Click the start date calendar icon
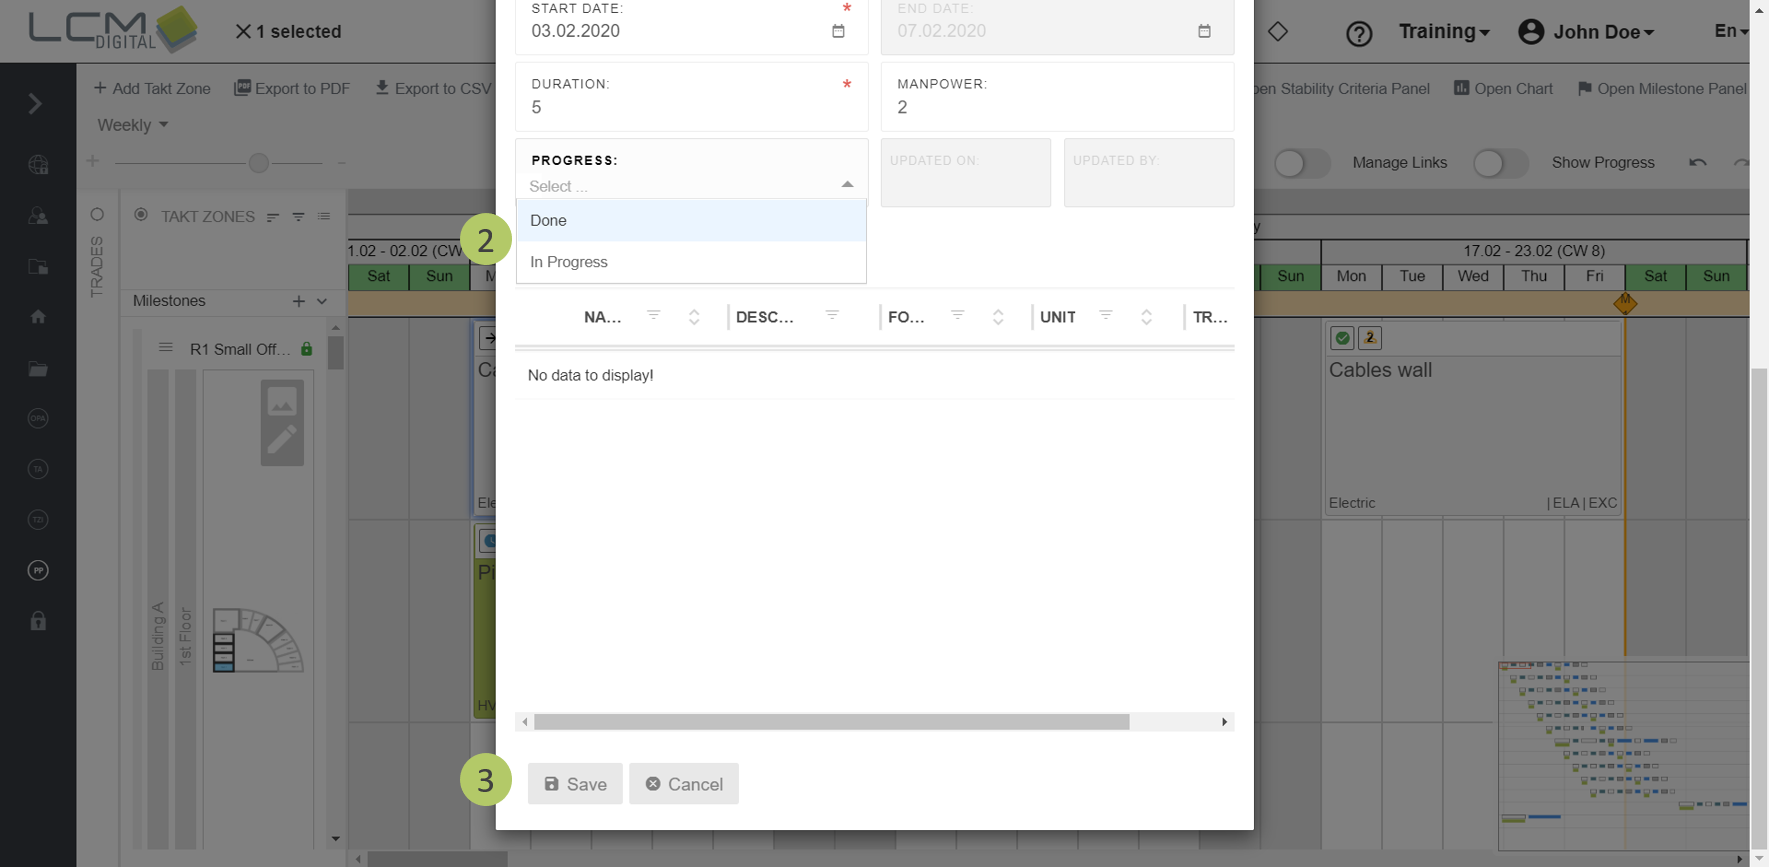The image size is (1769, 867). tap(838, 31)
